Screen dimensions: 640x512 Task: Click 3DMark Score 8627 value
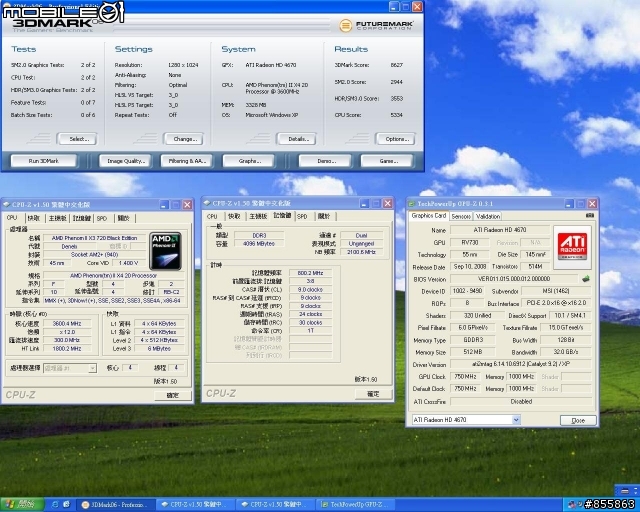(397, 65)
